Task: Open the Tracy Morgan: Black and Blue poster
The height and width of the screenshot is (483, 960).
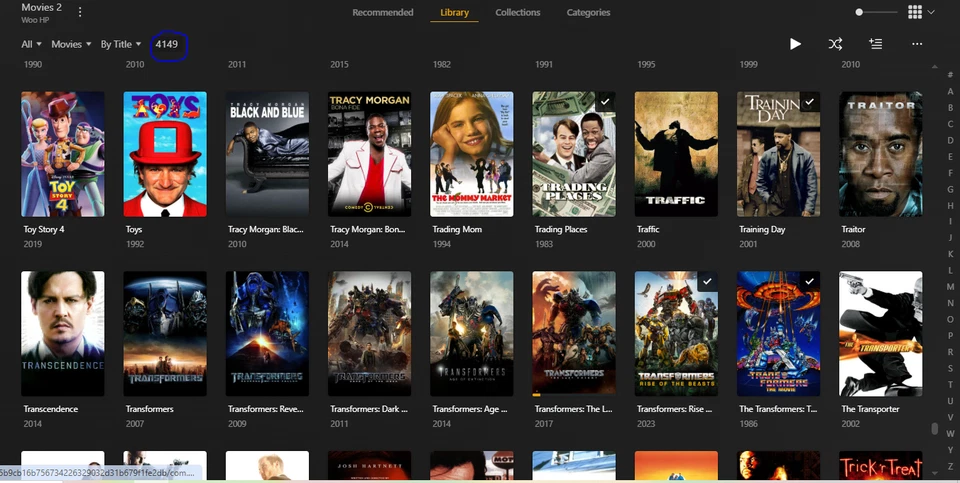Action: tap(267, 154)
